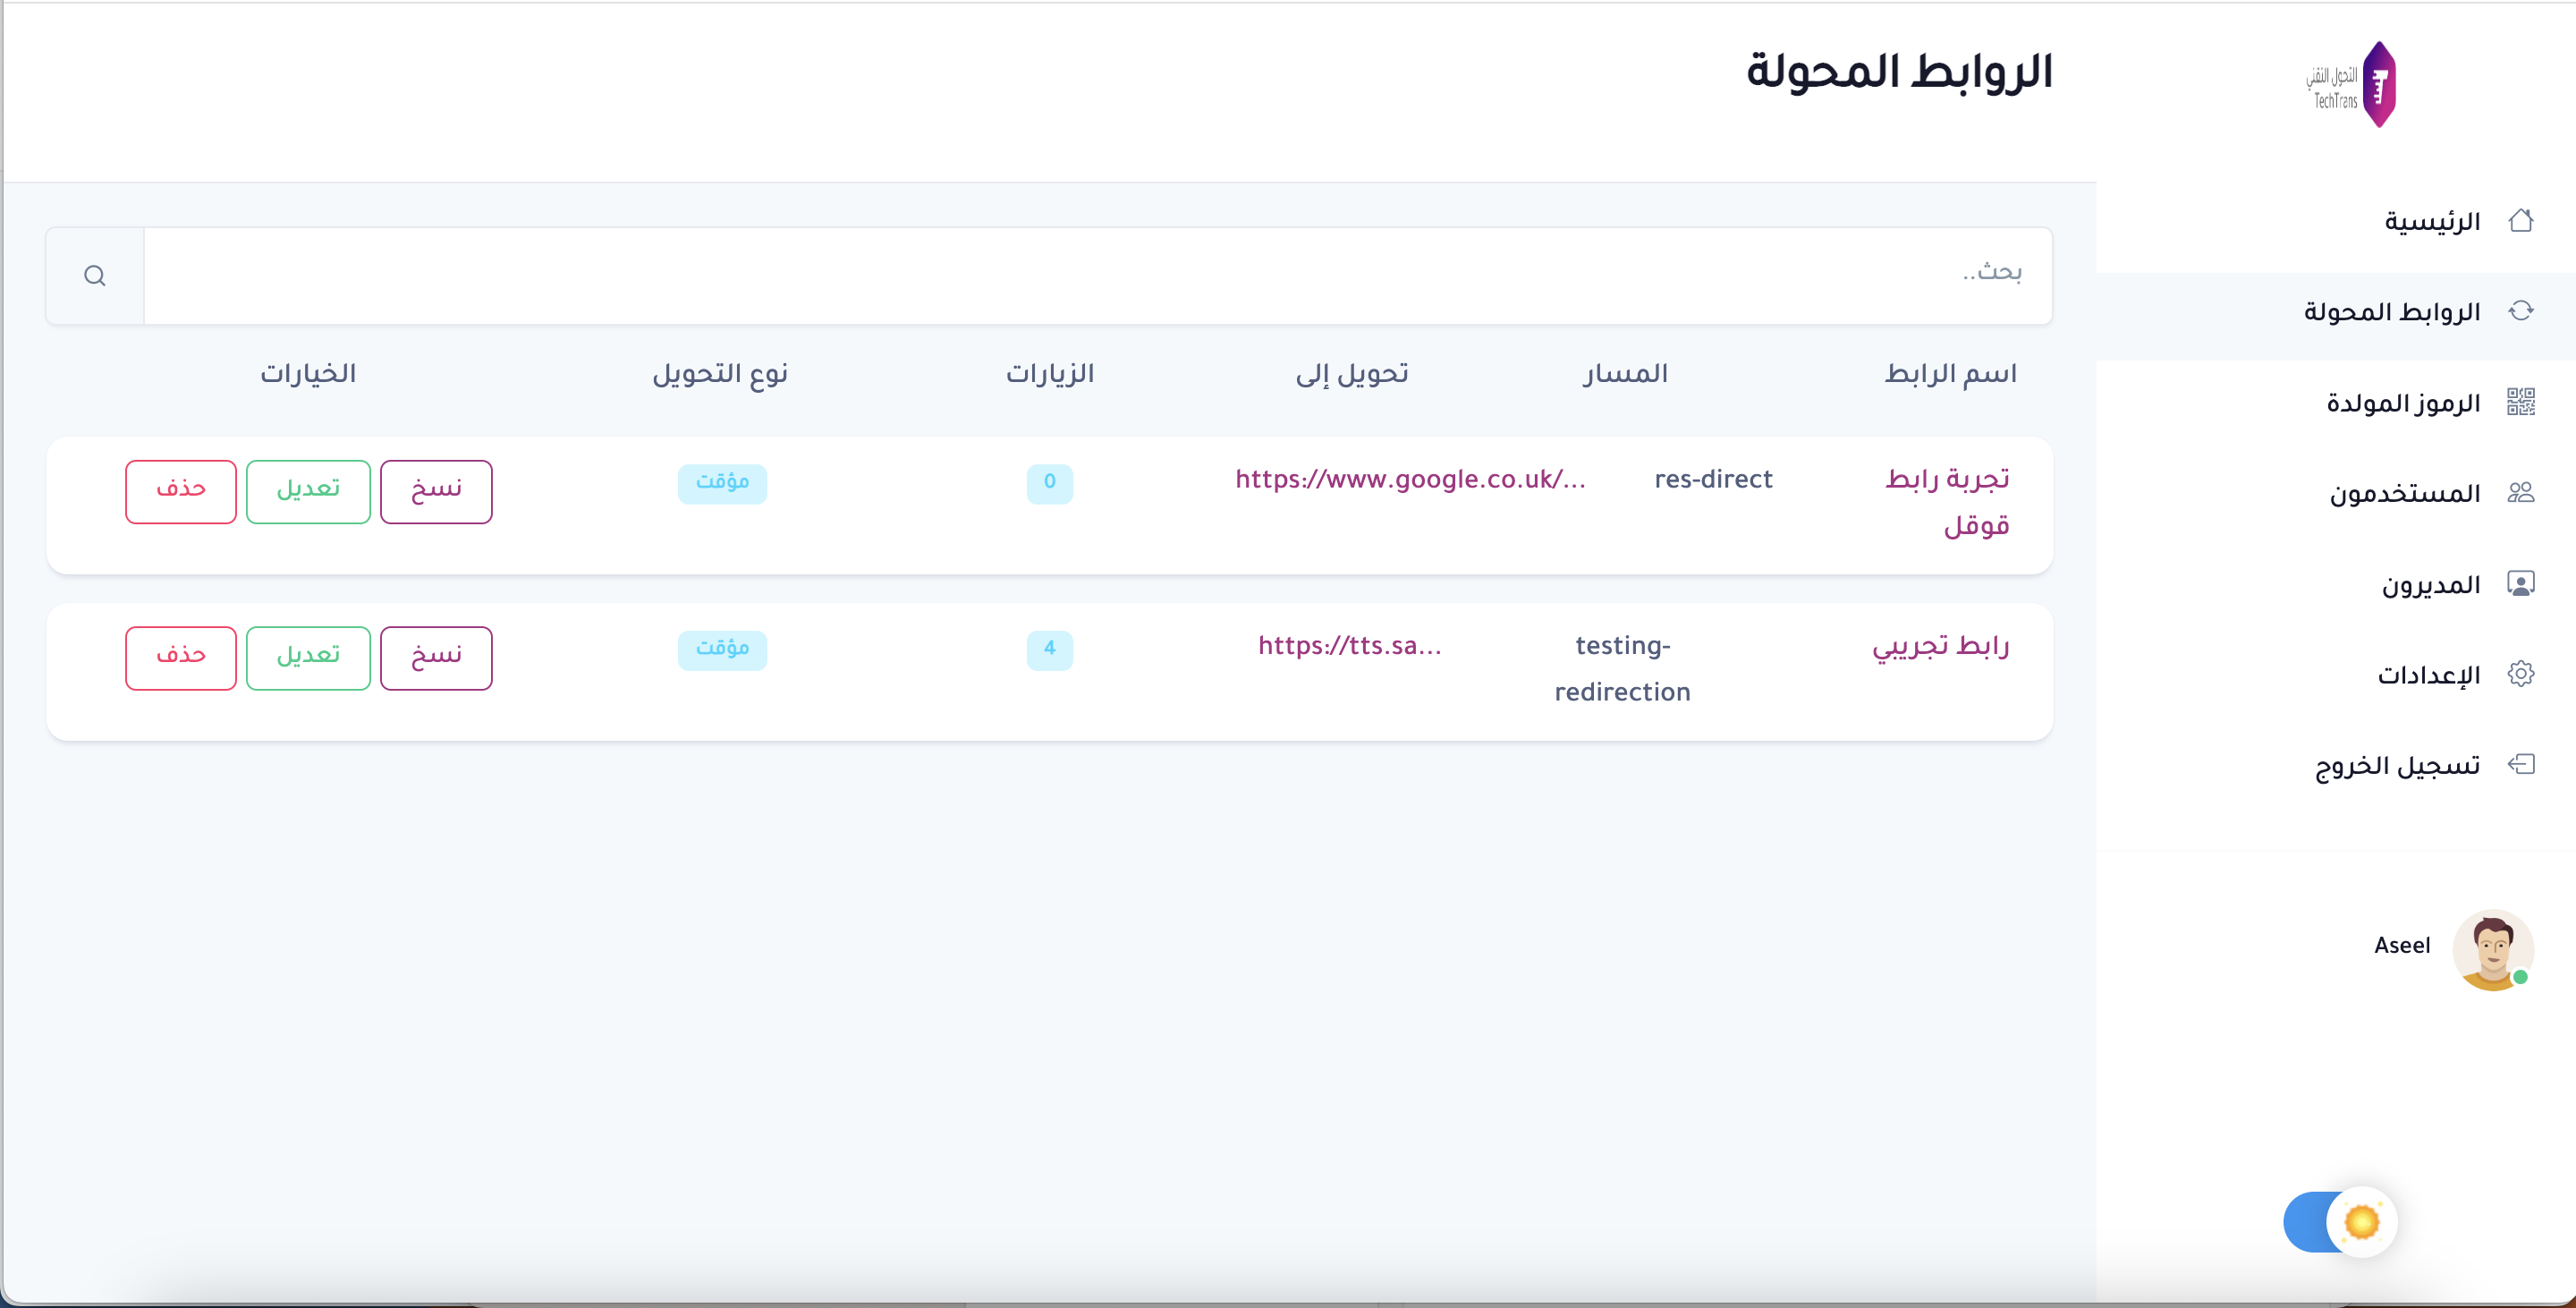The height and width of the screenshot is (1308, 2576).
Task: Click the logout arrow icon
Action: point(2520,765)
